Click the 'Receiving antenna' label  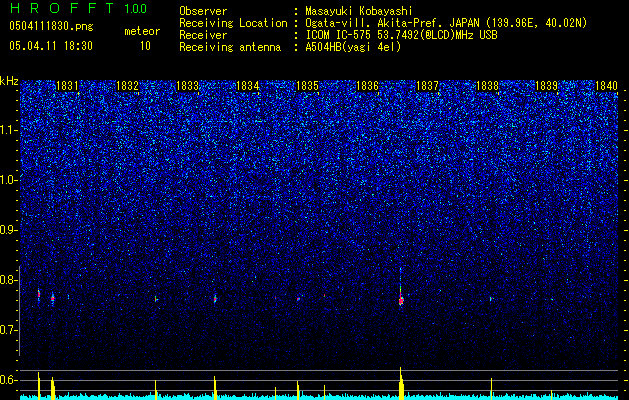click(230, 47)
